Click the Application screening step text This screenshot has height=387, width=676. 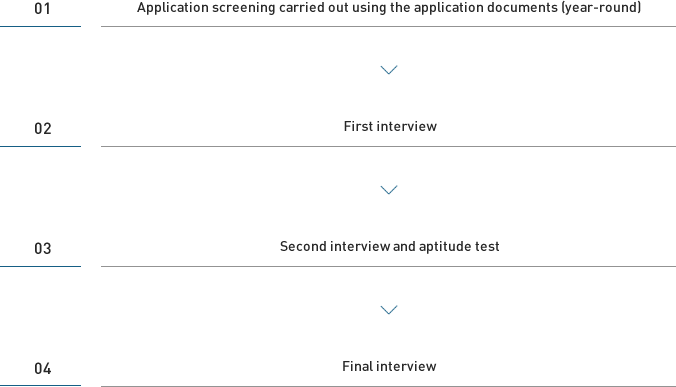point(389,8)
